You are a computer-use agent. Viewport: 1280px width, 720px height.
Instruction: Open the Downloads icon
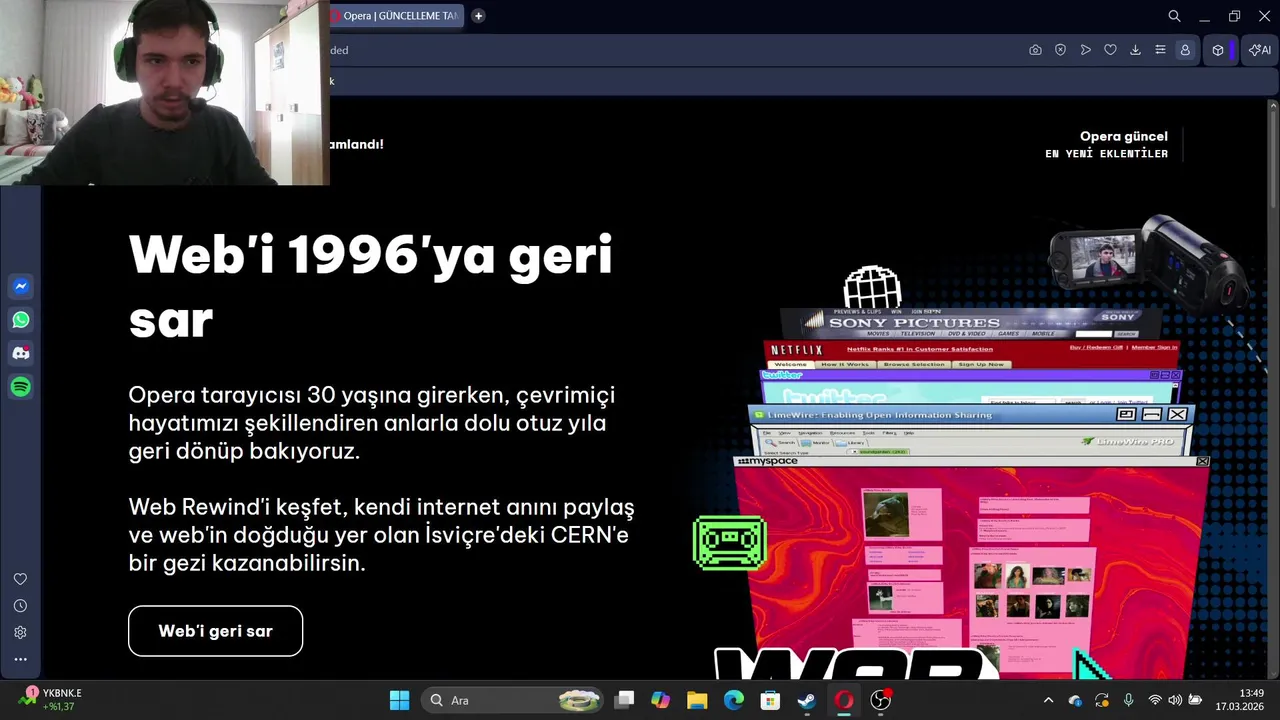(x=1135, y=50)
